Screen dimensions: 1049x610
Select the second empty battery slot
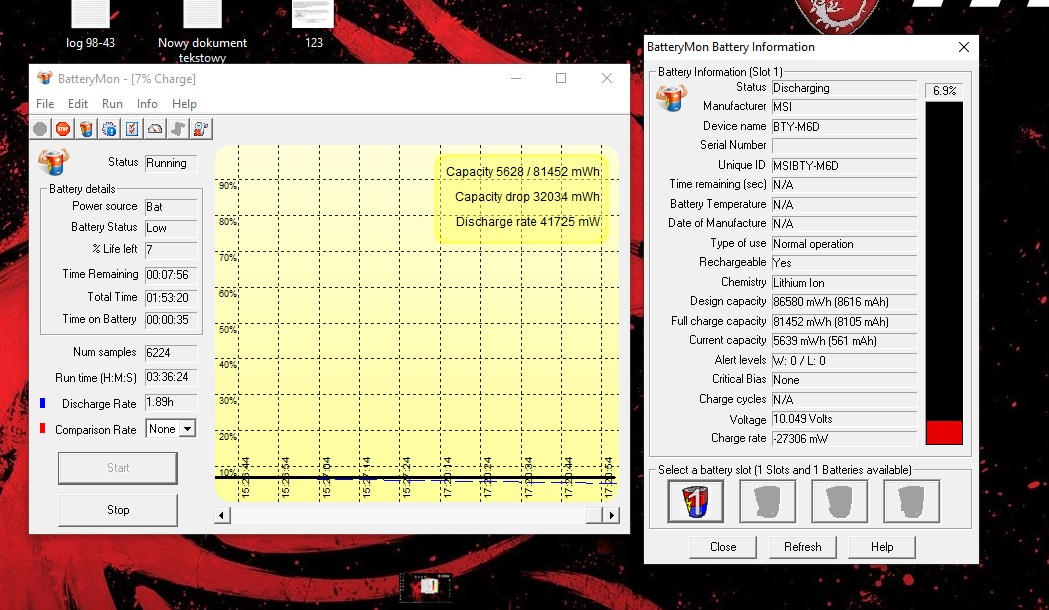point(767,501)
